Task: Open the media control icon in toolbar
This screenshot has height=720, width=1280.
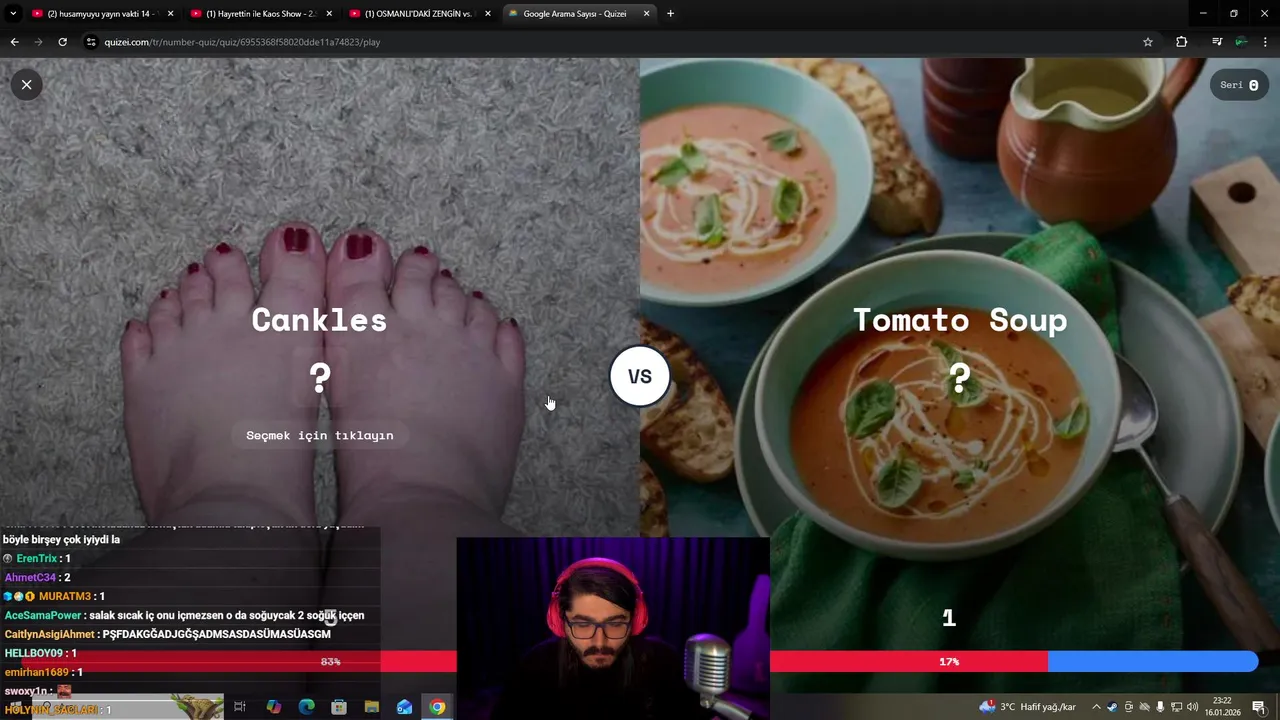Action: (1217, 42)
